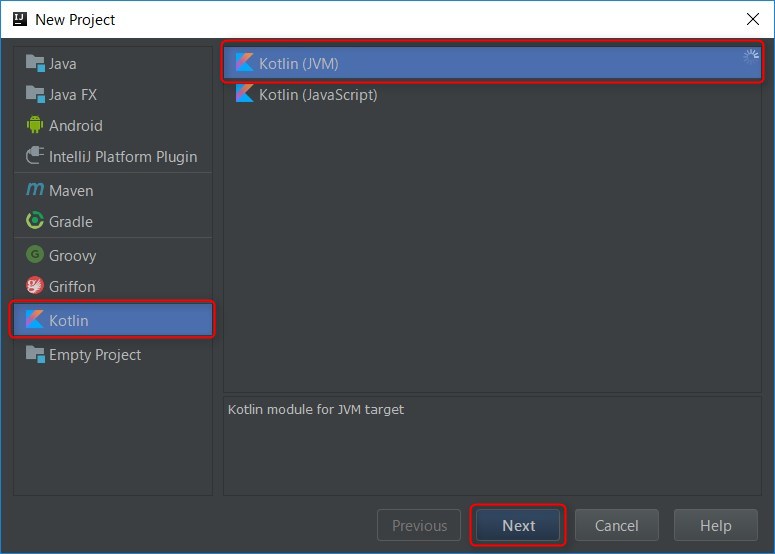Image resolution: width=775 pixels, height=554 pixels.
Task: Select the Griffon label in the list
Action: point(72,287)
